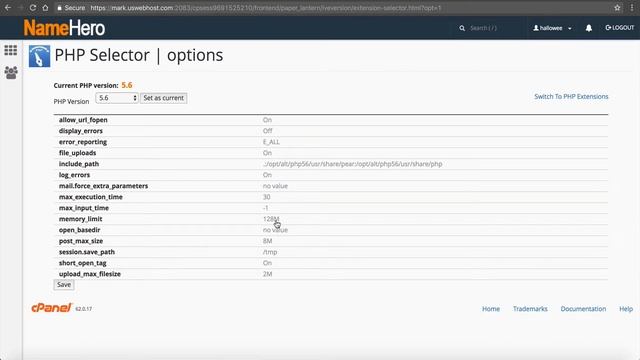Open the hallowee user dropdown
This screenshot has width=640, height=360.
(552, 28)
